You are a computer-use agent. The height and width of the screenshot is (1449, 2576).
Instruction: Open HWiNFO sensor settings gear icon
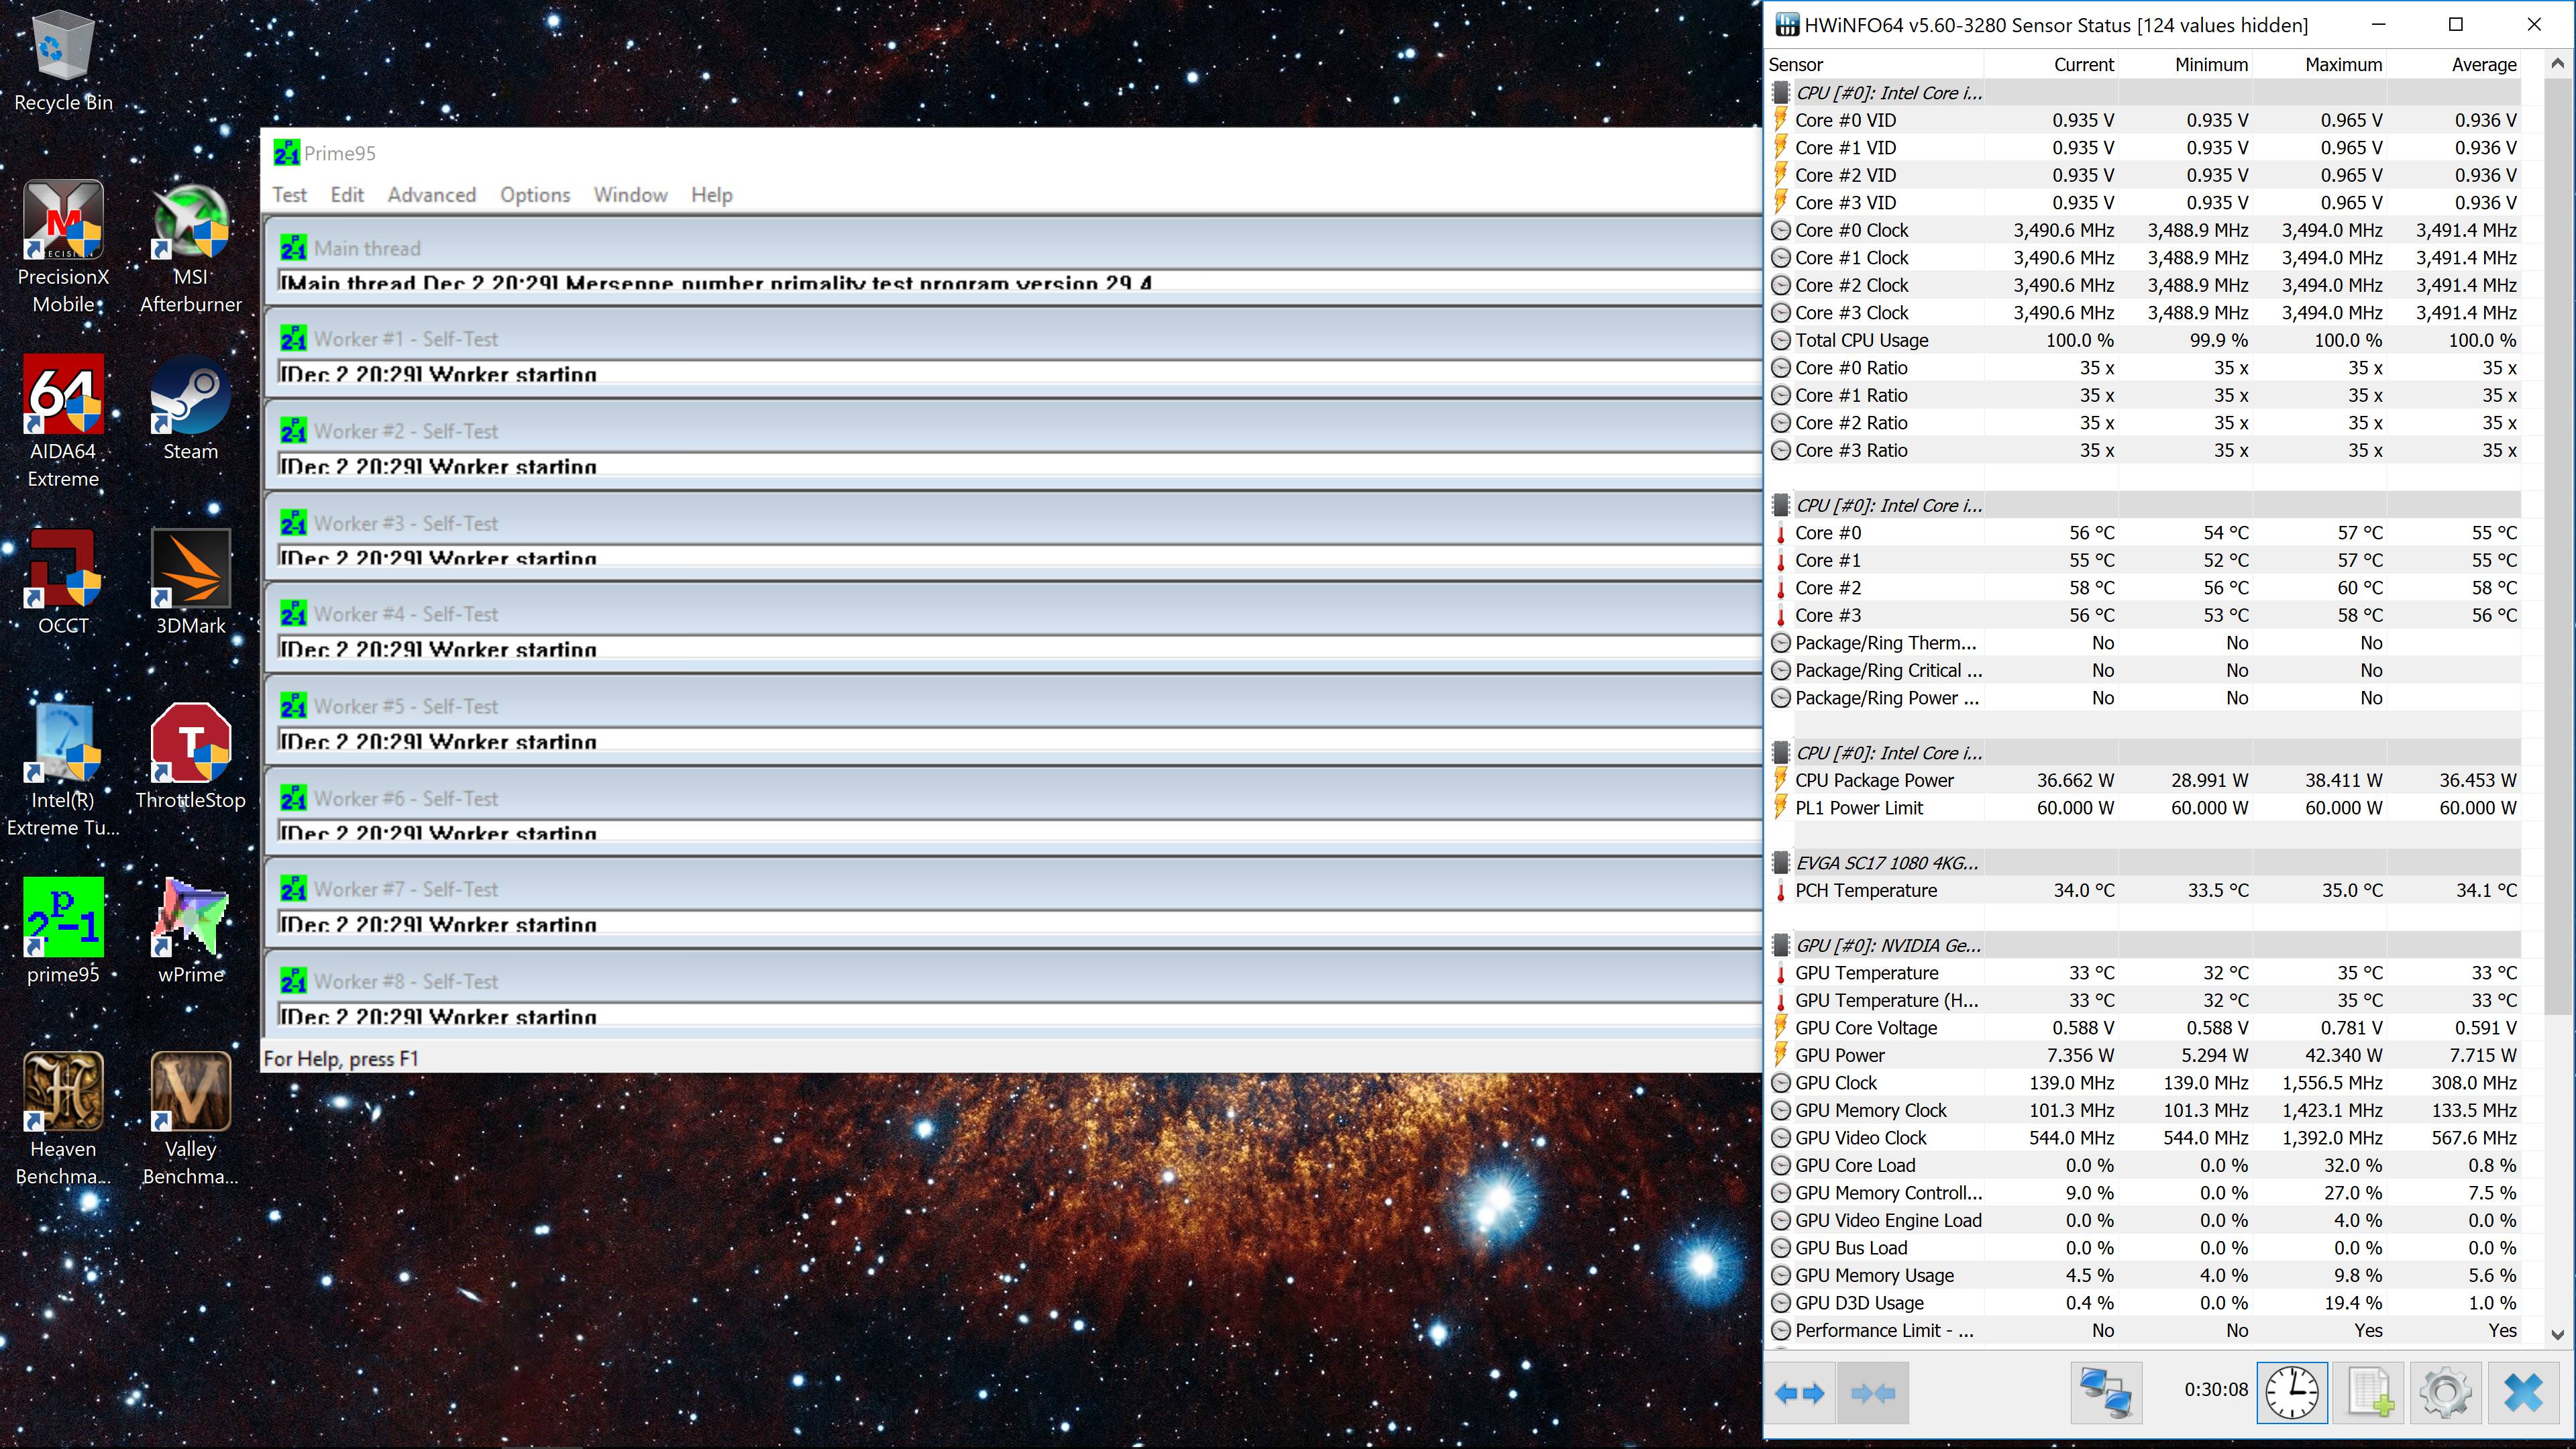tap(2445, 1392)
